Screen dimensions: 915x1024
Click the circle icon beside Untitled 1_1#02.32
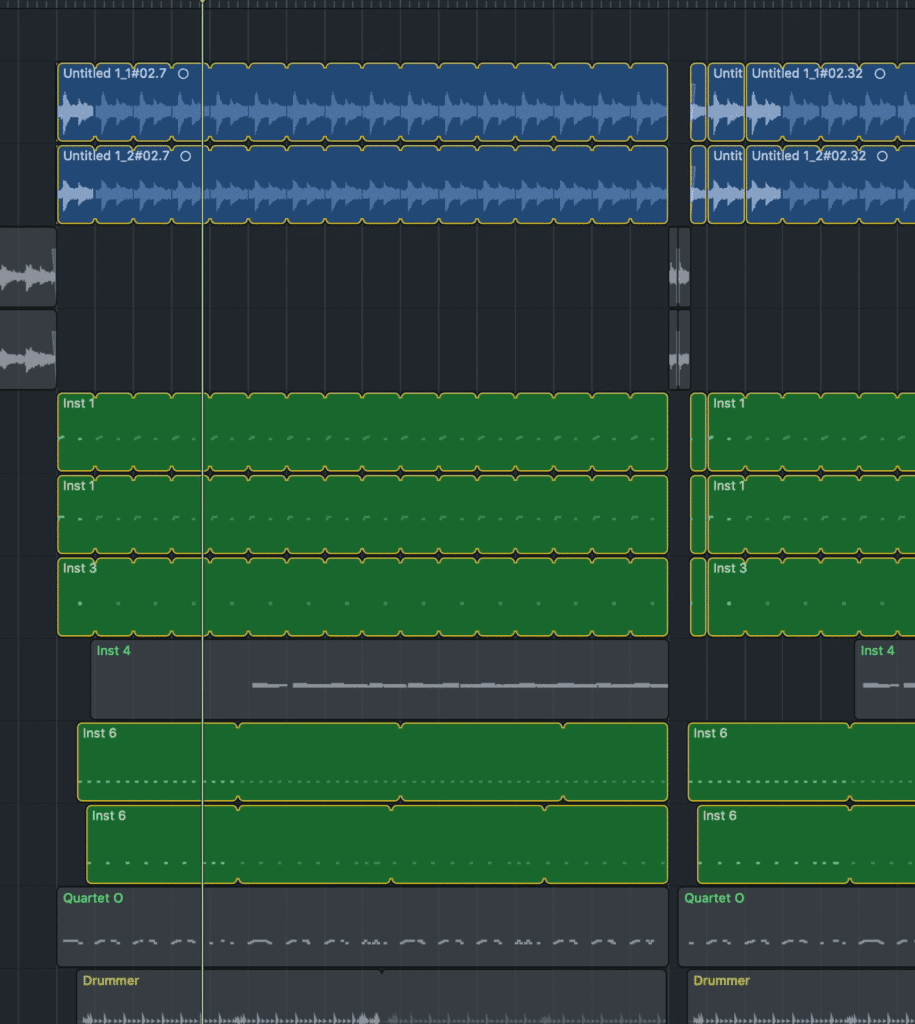(x=880, y=74)
